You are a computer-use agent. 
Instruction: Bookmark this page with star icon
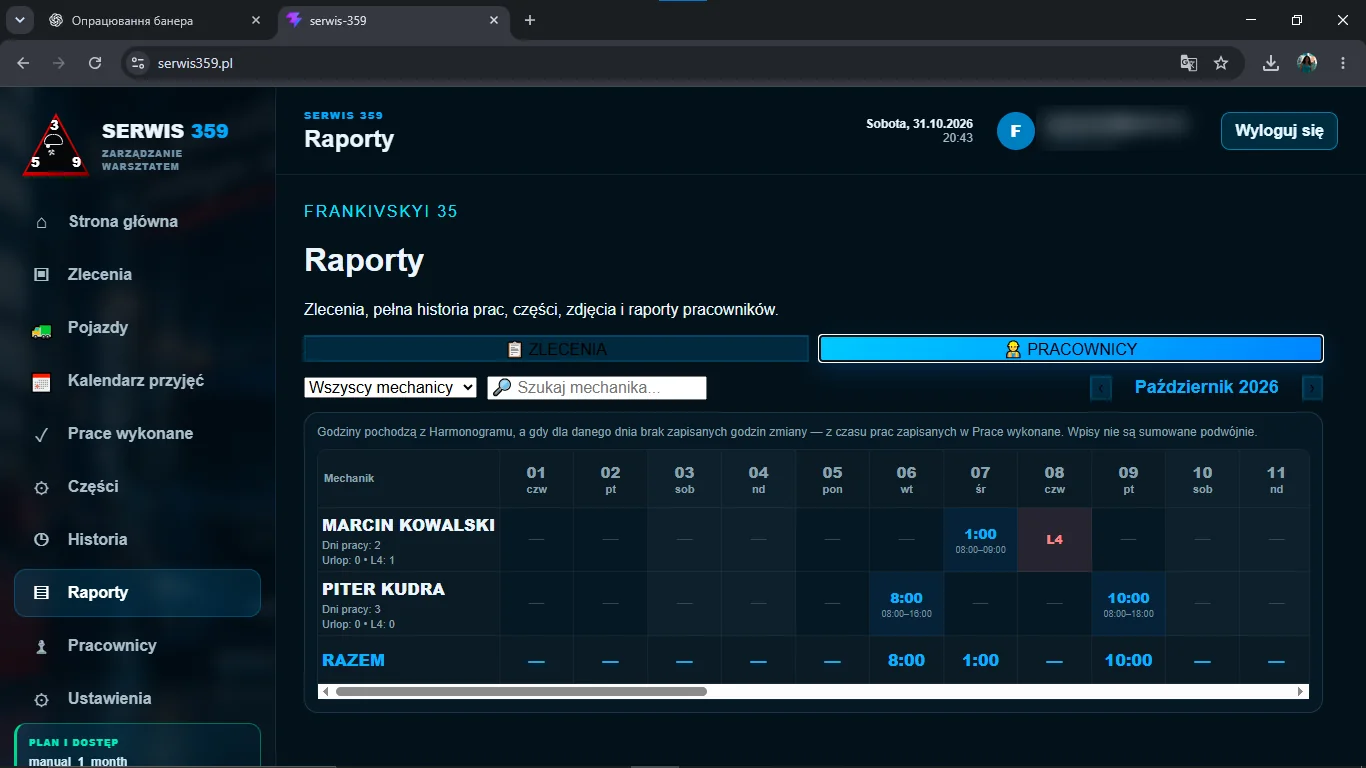tap(1221, 63)
